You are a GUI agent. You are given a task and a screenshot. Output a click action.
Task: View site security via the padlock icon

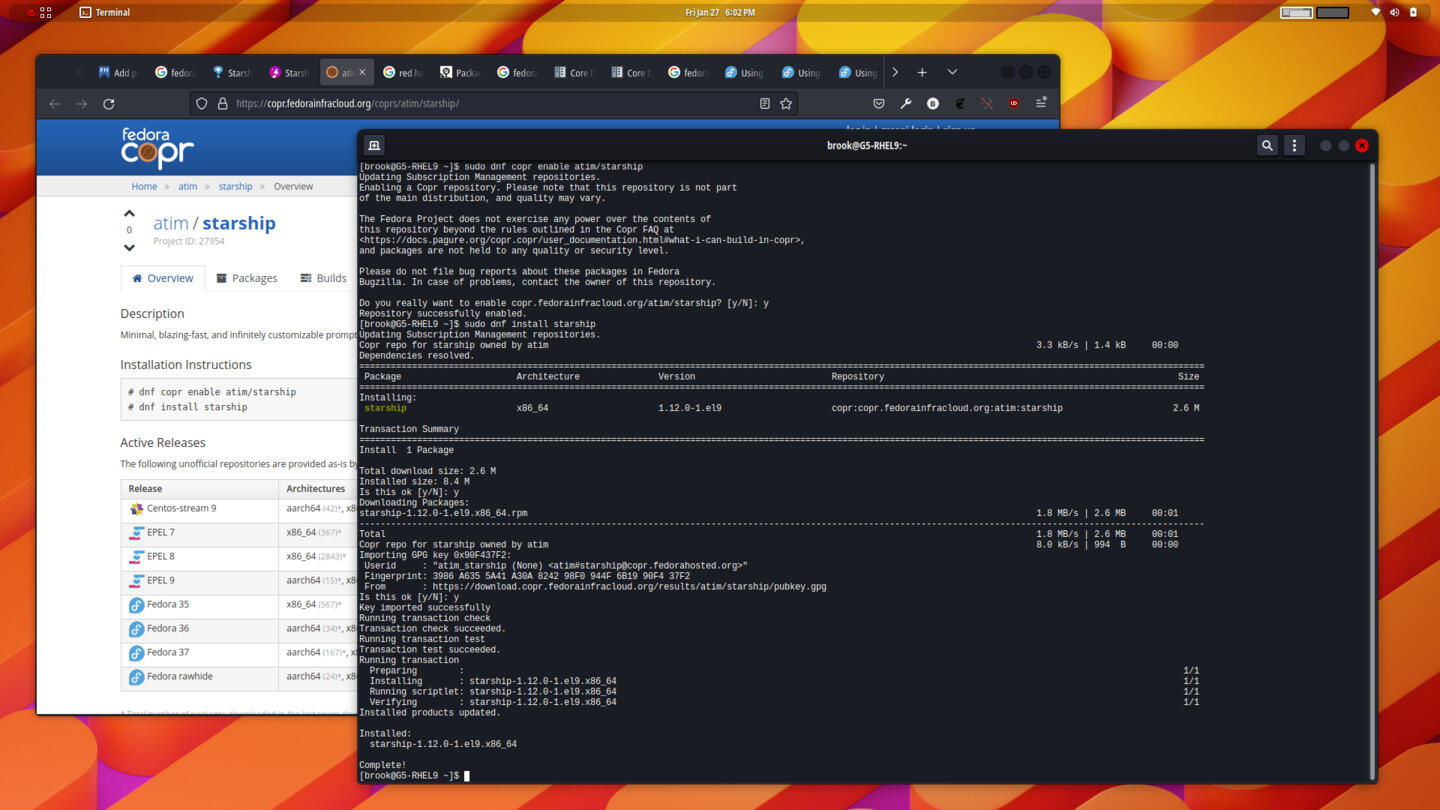[x=222, y=103]
